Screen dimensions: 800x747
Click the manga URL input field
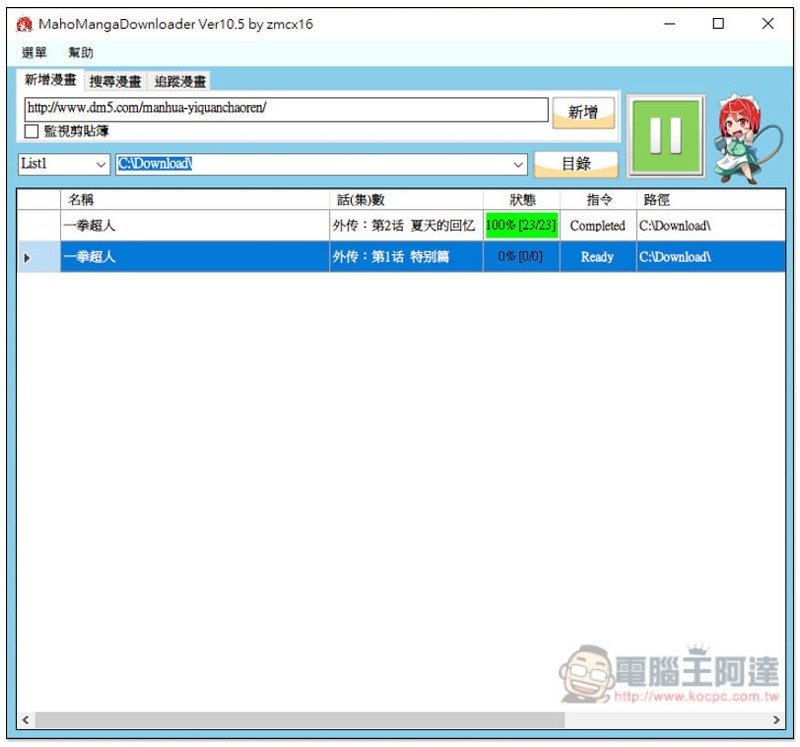click(x=286, y=109)
